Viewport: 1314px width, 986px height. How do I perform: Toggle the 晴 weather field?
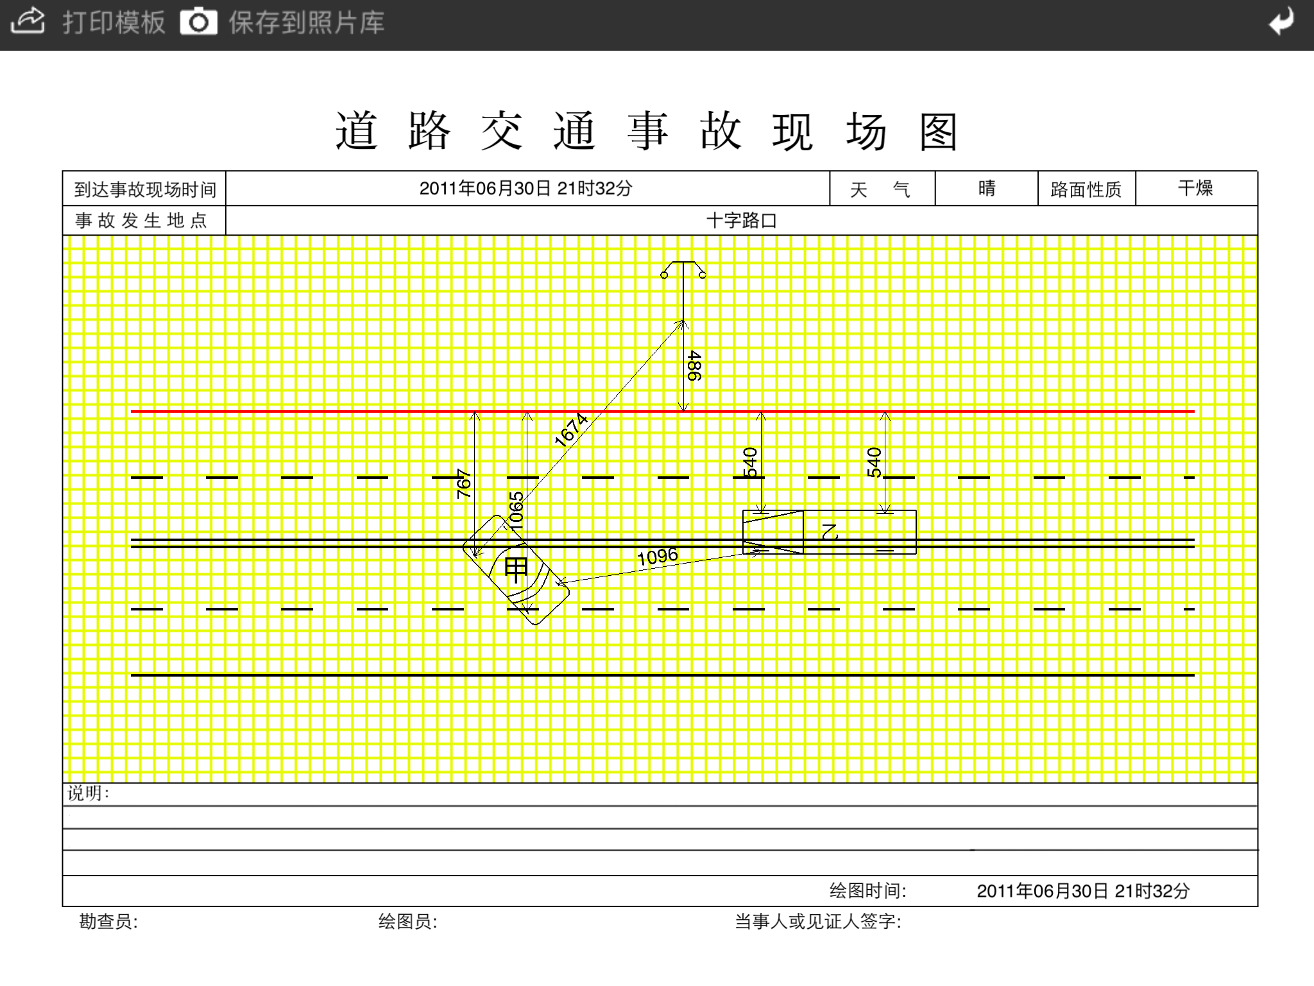pyautogui.click(x=985, y=188)
